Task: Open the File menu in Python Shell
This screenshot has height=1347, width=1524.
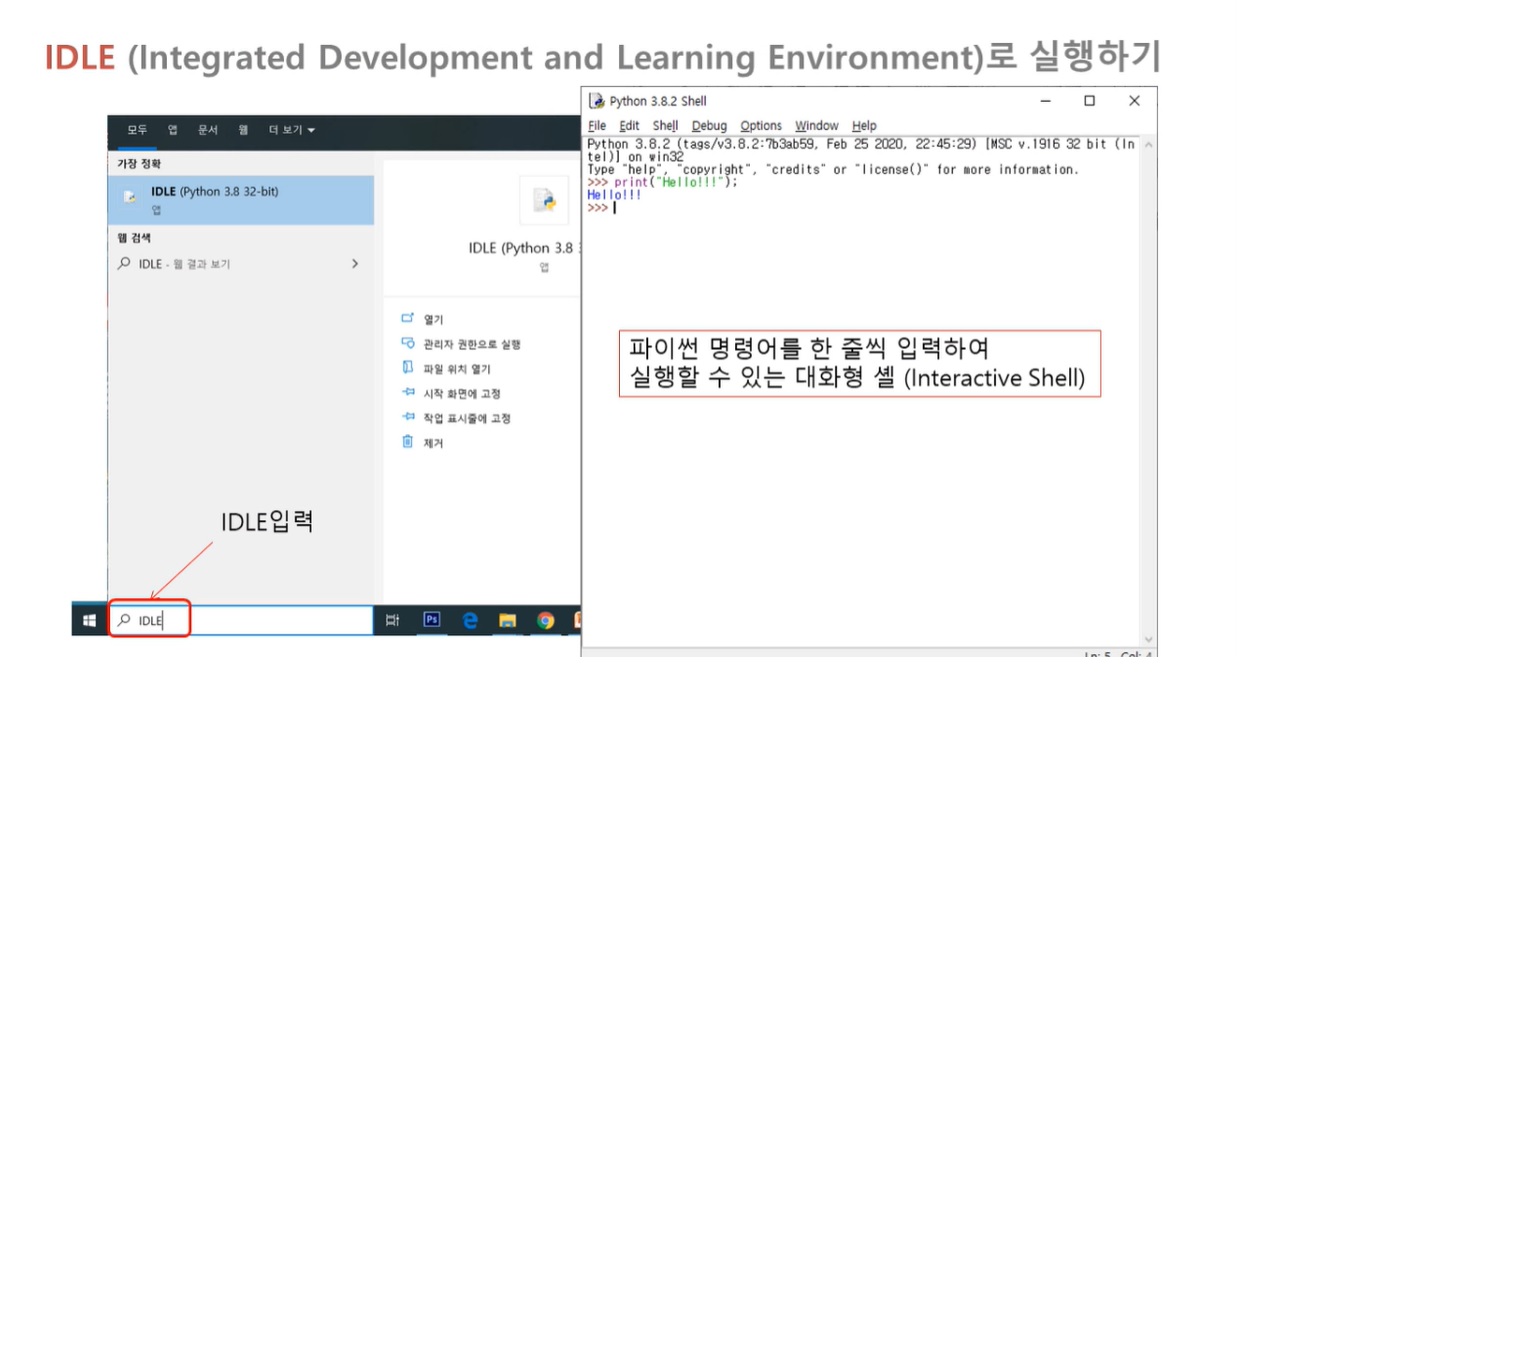Action: pos(597,126)
